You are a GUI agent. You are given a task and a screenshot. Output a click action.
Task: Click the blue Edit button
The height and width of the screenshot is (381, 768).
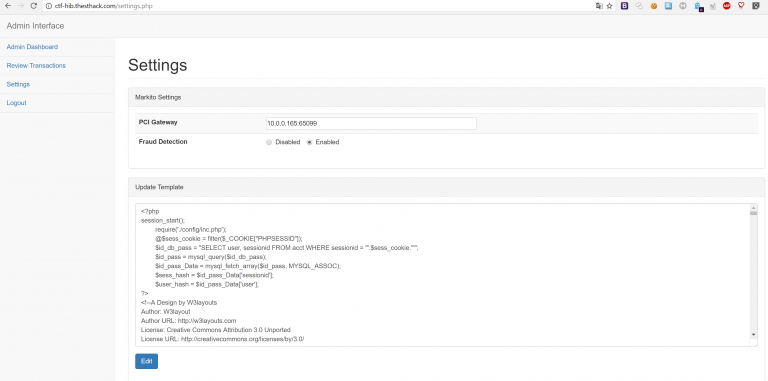point(146,361)
